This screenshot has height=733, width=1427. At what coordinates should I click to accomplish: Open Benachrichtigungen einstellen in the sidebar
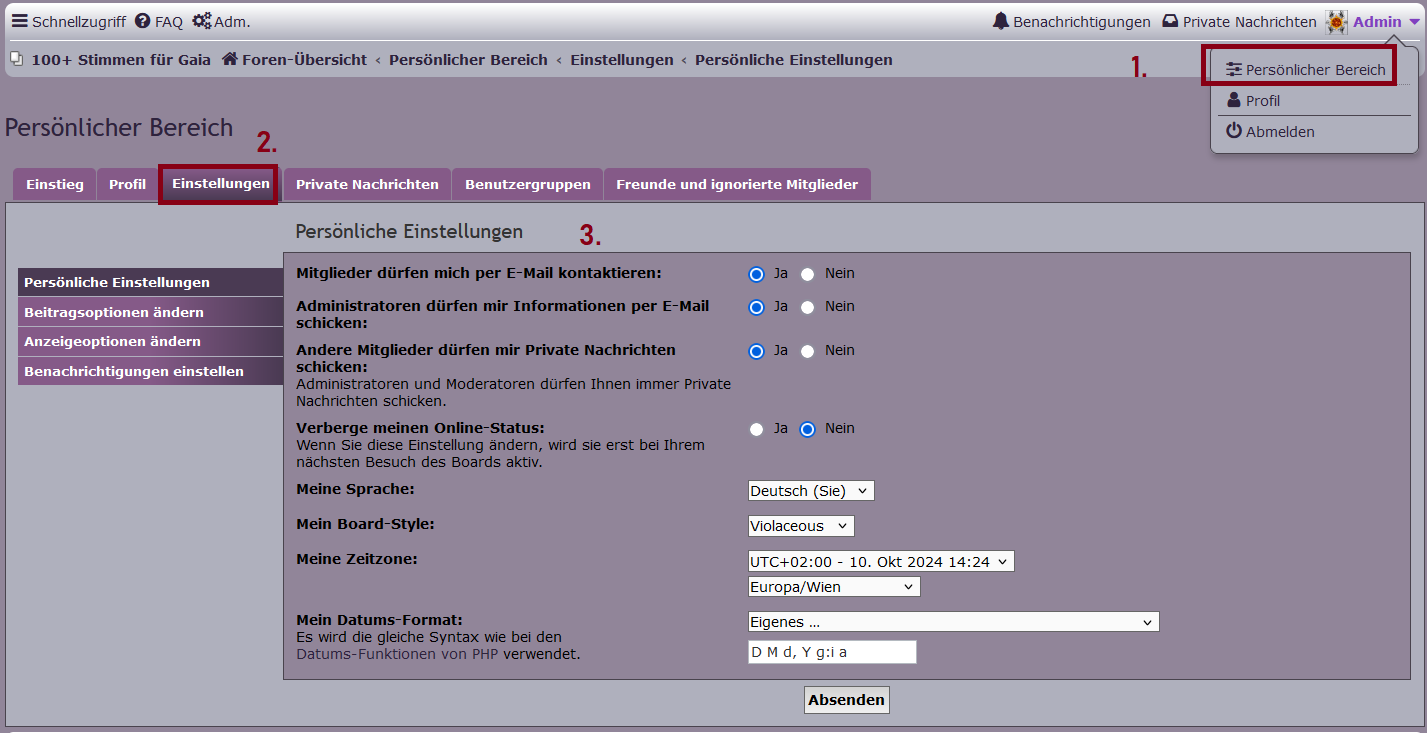[151, 371]
